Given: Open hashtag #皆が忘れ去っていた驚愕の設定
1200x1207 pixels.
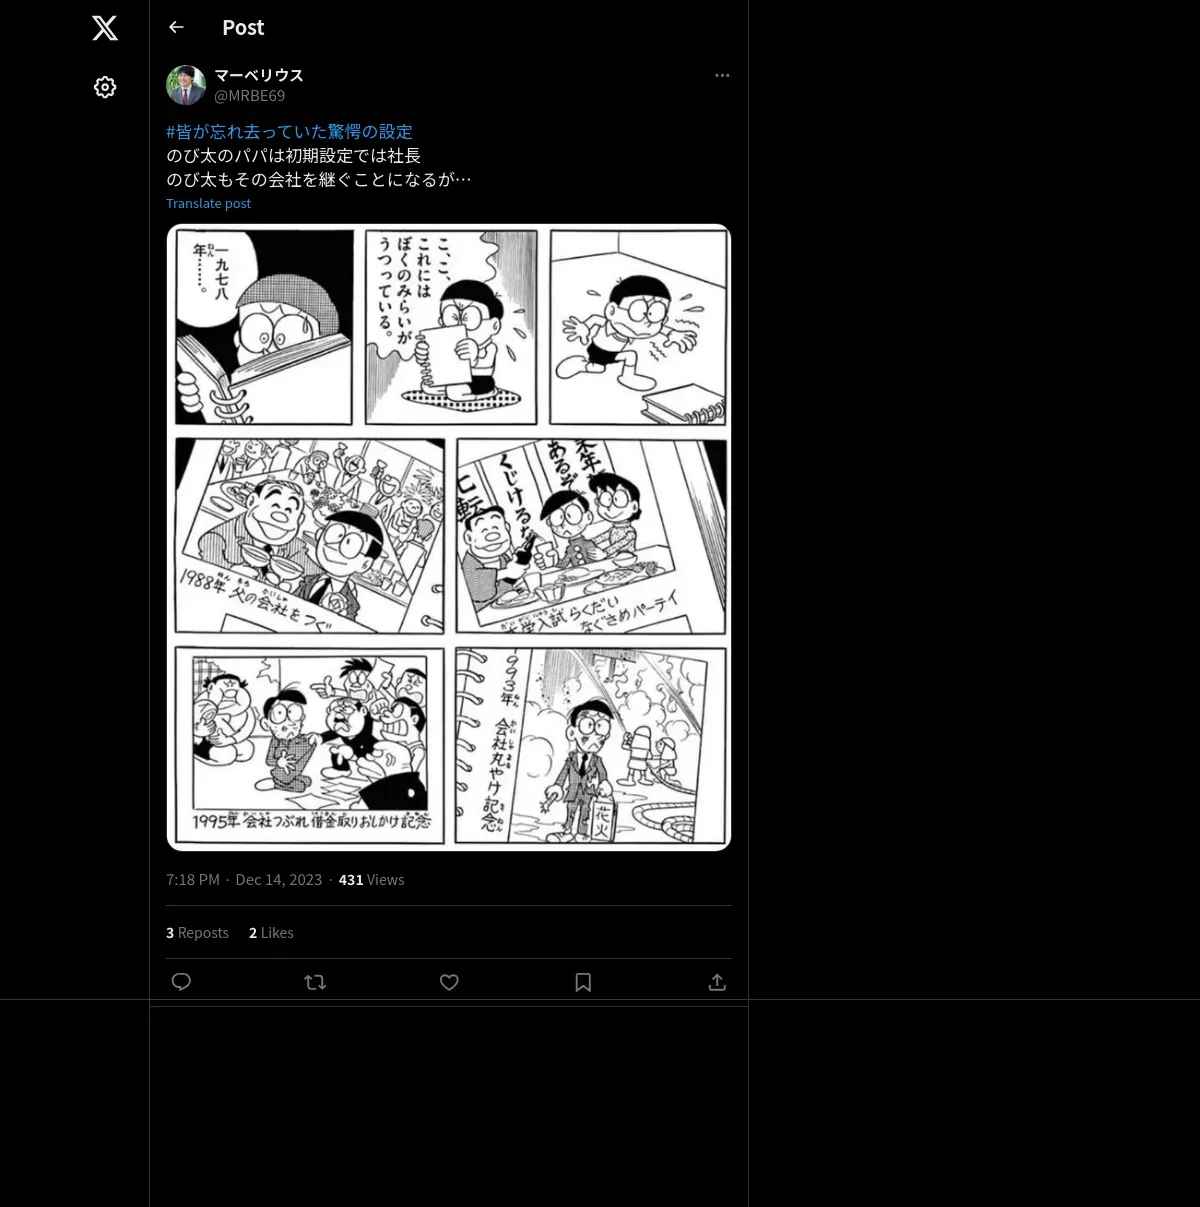Looking at the screenshot, I should coord(289,131).
